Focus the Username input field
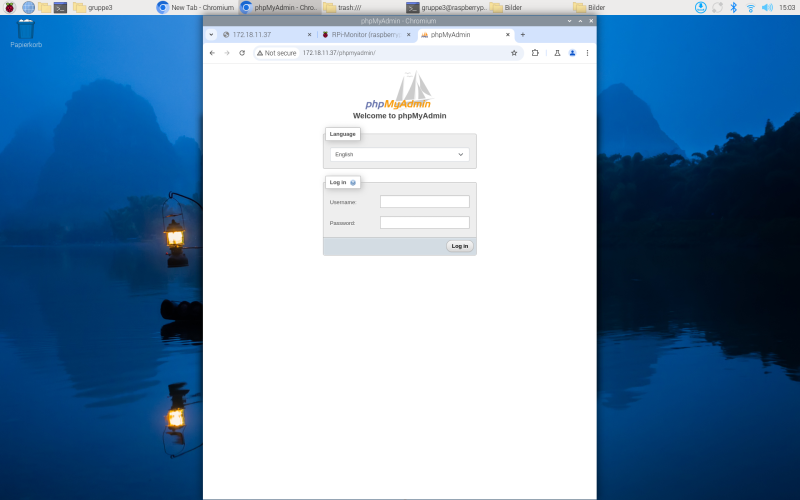800x500 pixels. (424, 202)
